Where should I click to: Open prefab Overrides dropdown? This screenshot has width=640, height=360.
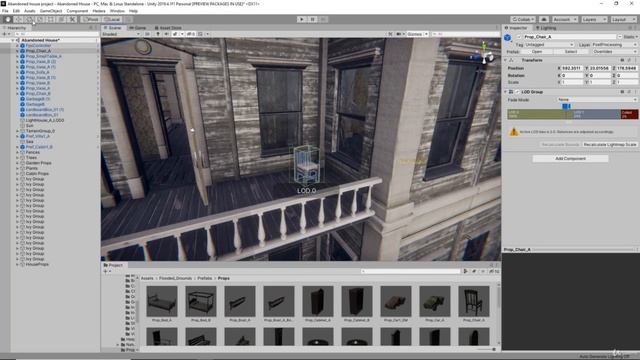point(615,52)
